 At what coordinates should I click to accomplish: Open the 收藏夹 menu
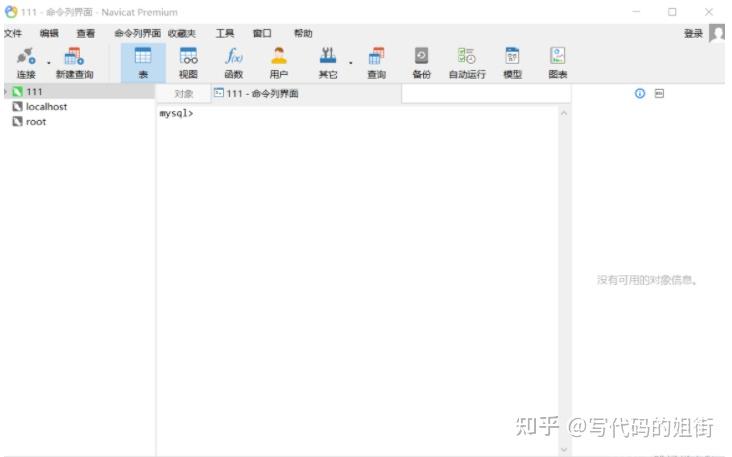182,33
